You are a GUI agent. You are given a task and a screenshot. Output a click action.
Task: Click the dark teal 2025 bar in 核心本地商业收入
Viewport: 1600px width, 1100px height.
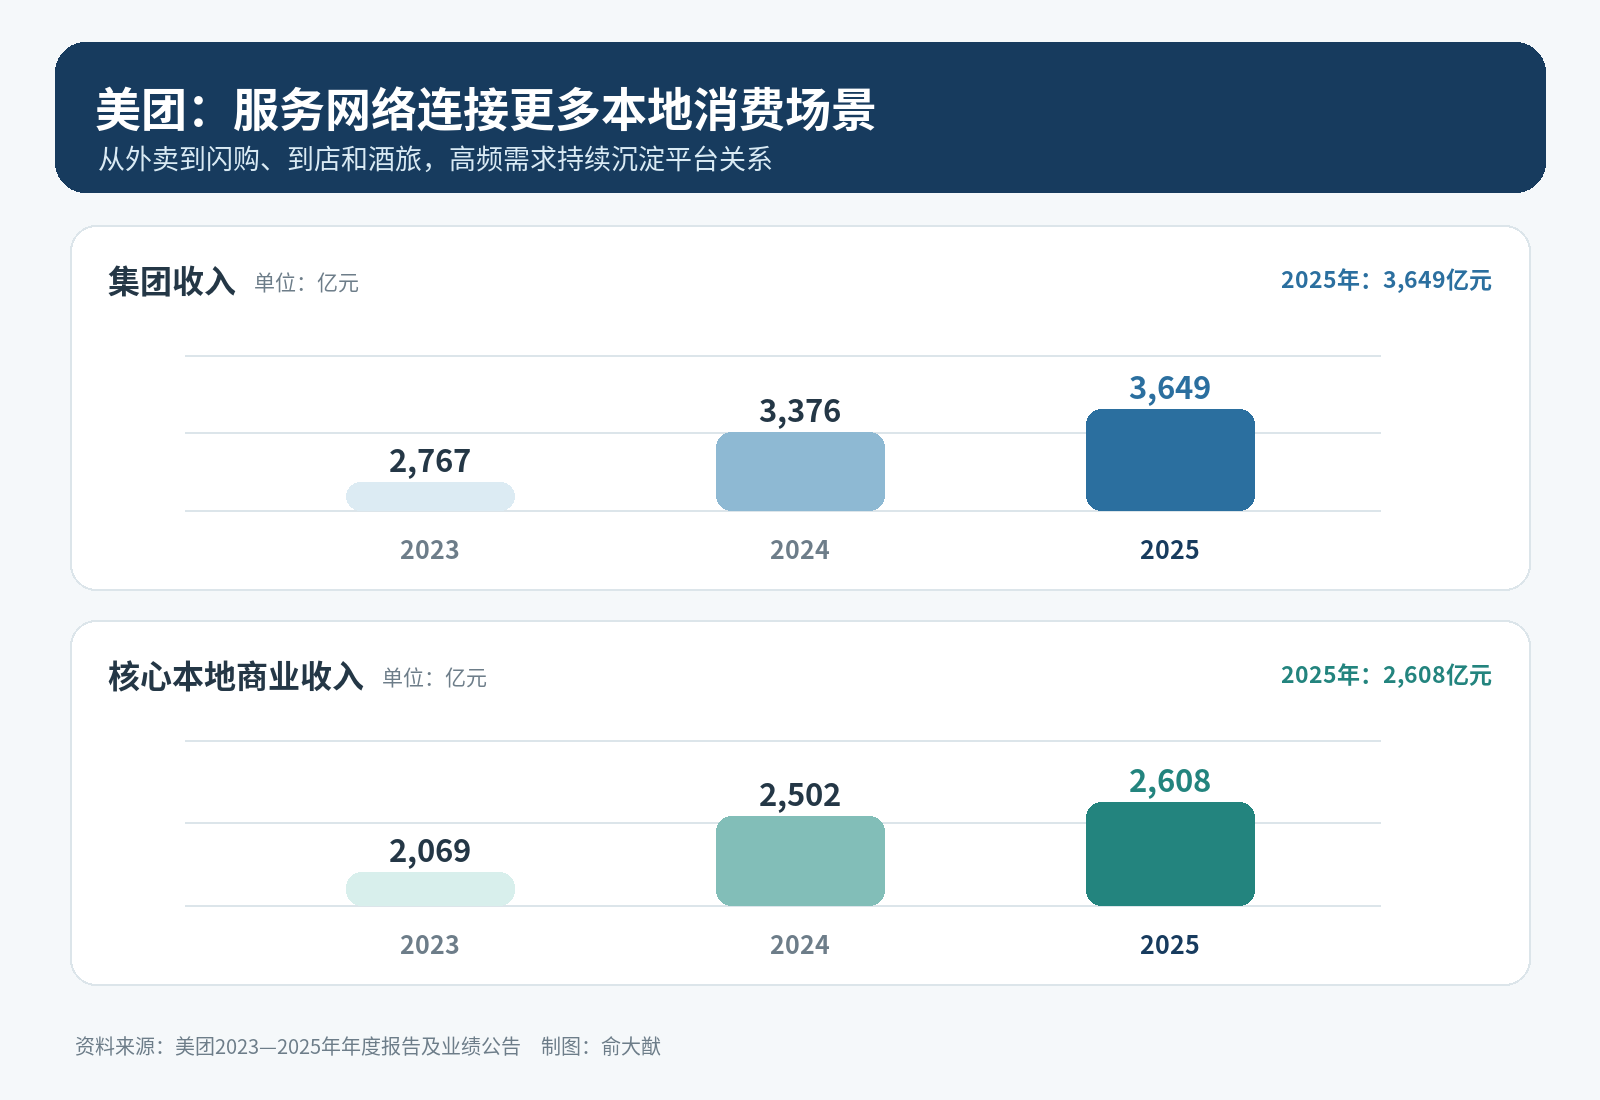point(1170,854)
